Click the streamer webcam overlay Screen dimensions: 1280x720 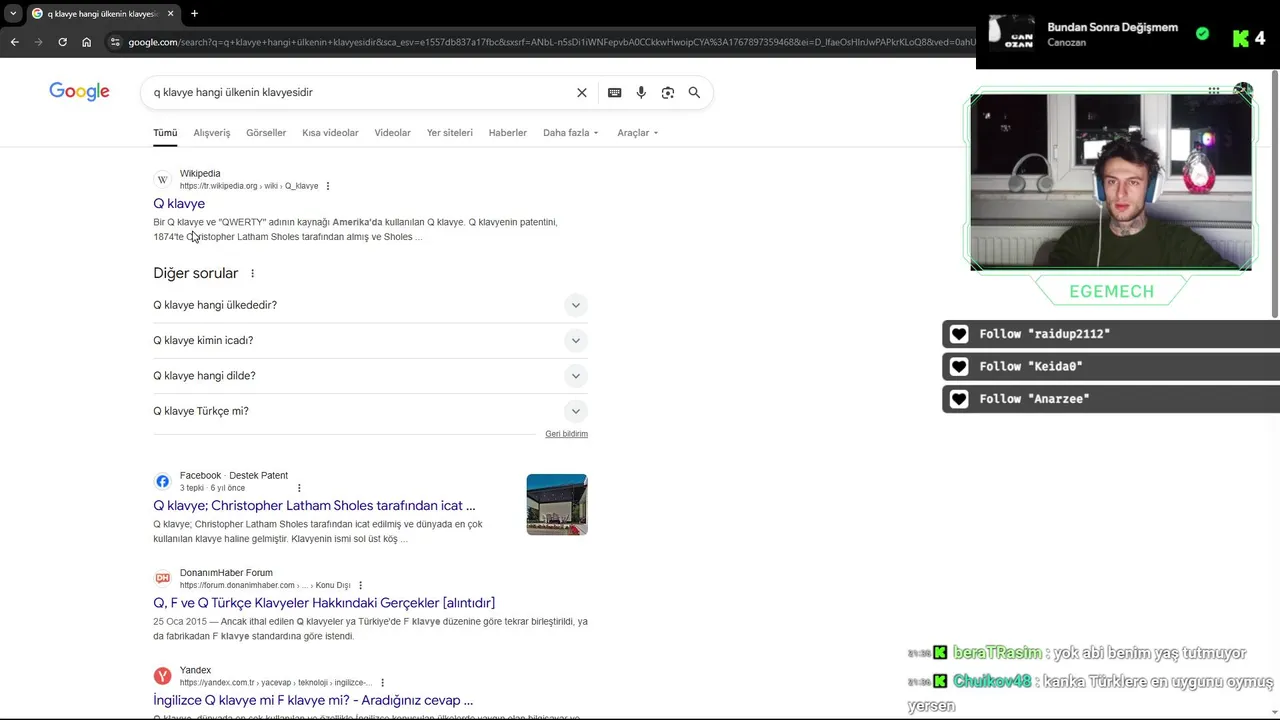pyautogui.click(x=1111, y=181)
